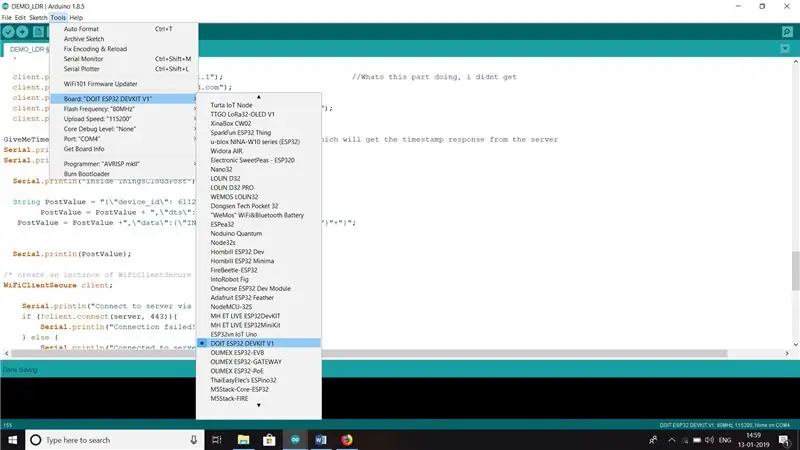Image resolution: width=800 pixels, height=450 pixels.
Task: Expand Flash Frequency 80MHz submenu
Action: coord(124,109)
